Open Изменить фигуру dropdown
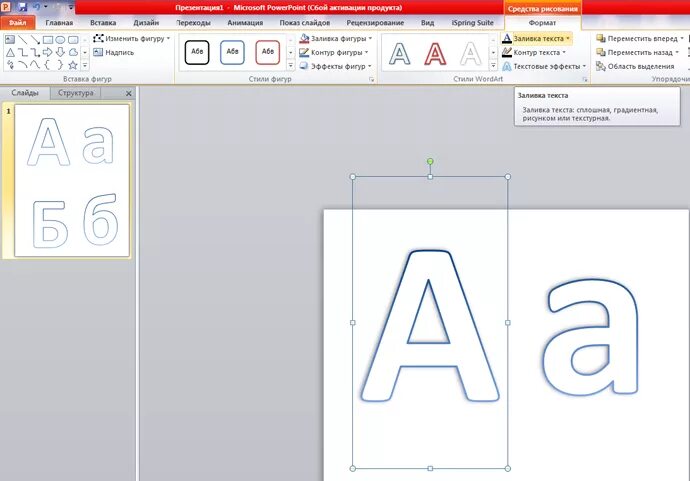 coord(132,39)
